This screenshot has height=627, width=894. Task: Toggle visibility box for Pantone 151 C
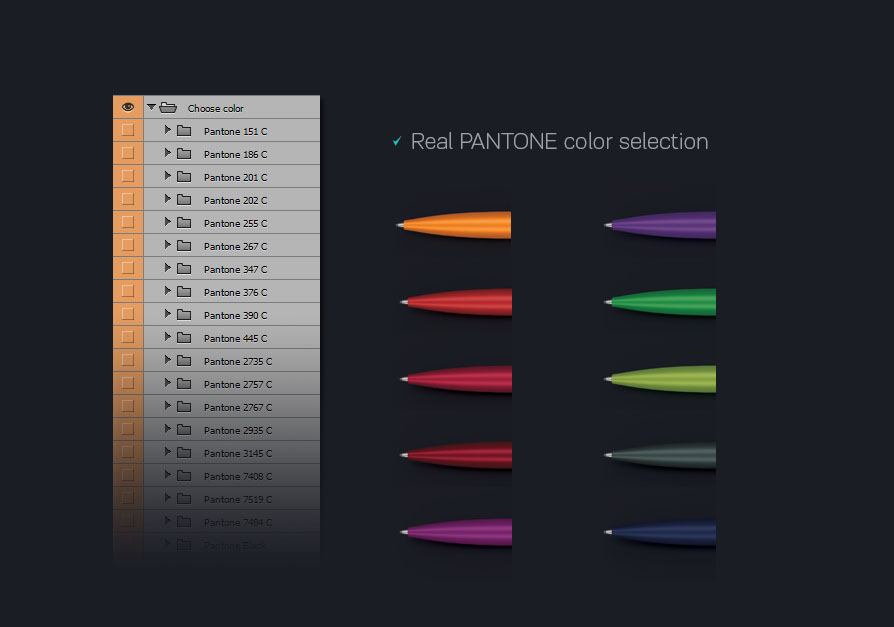[128, 130]
